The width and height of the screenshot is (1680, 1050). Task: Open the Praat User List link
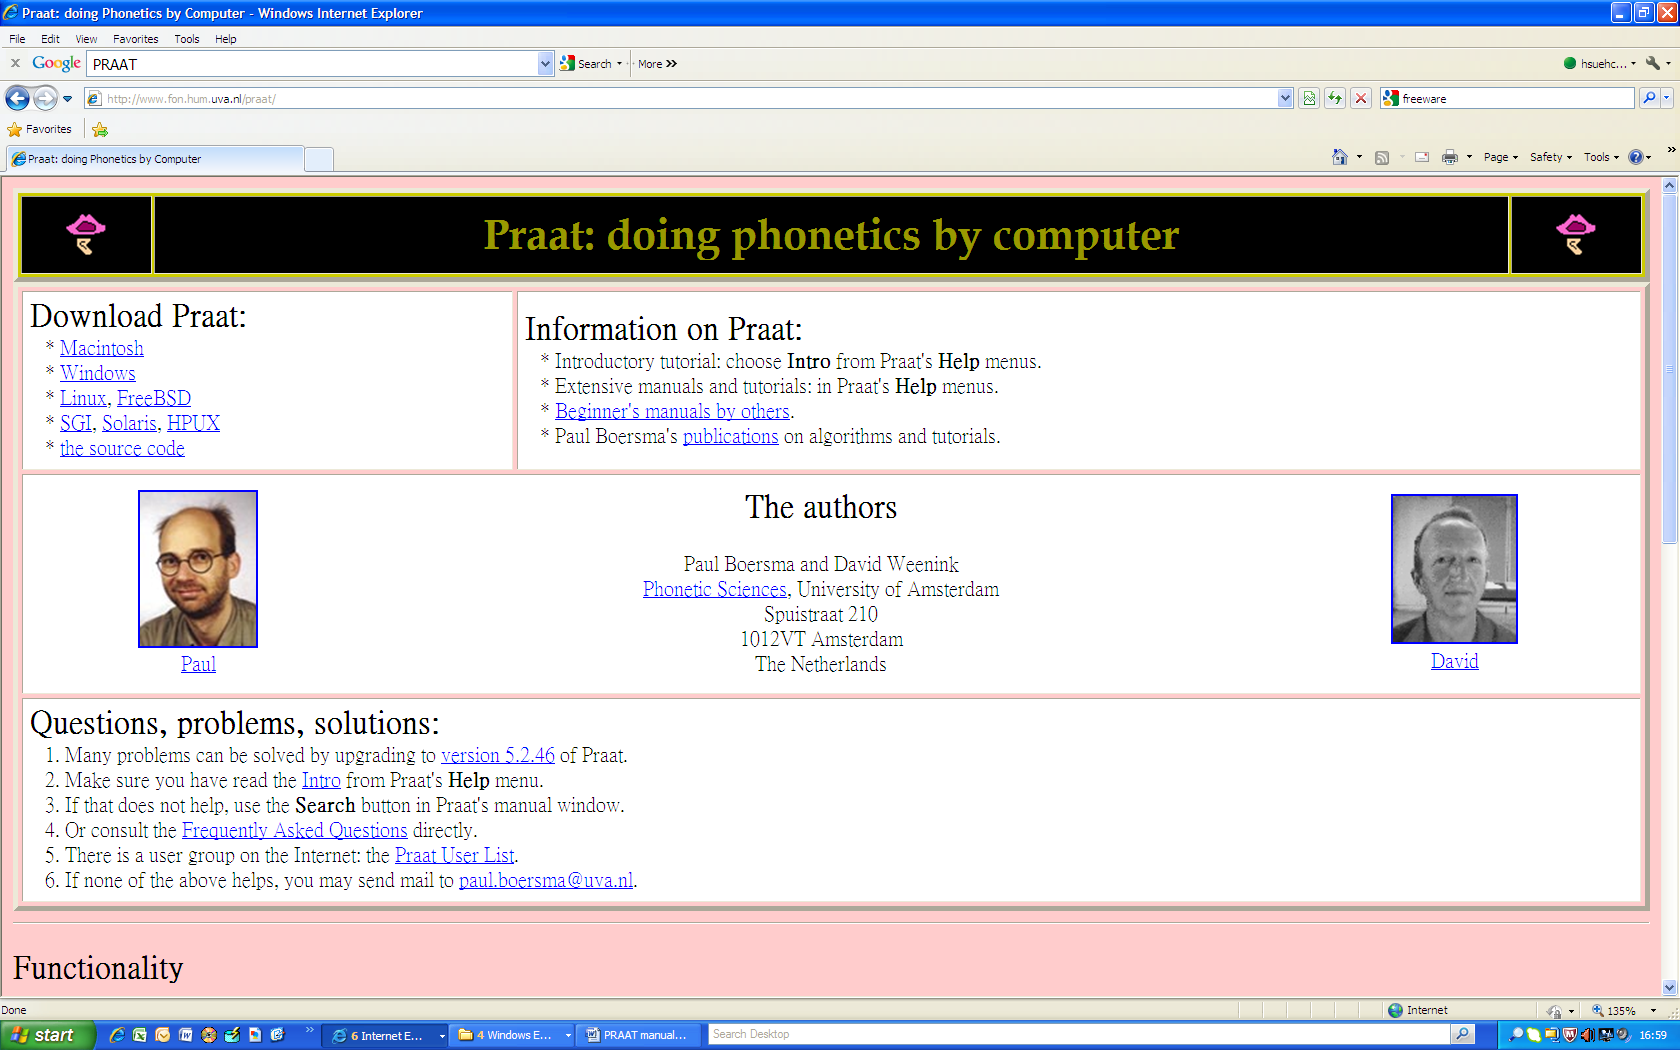[454, 855]
